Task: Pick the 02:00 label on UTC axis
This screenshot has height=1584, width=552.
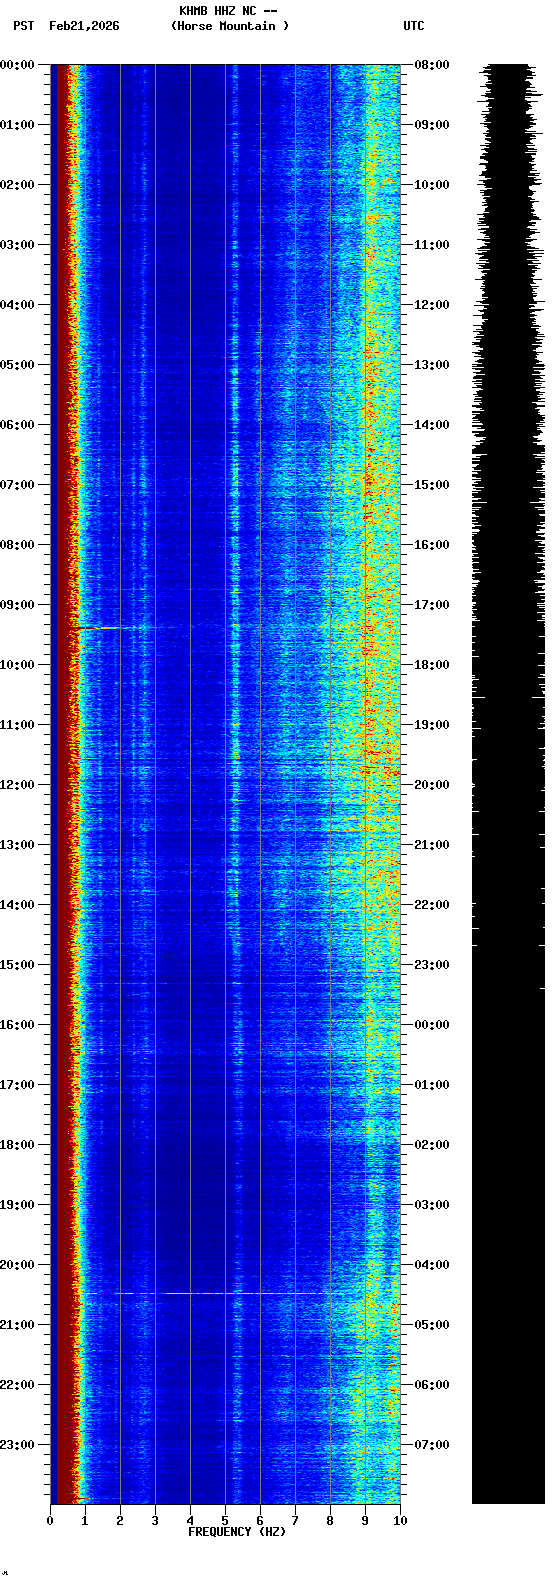Action: (432, 1145)
